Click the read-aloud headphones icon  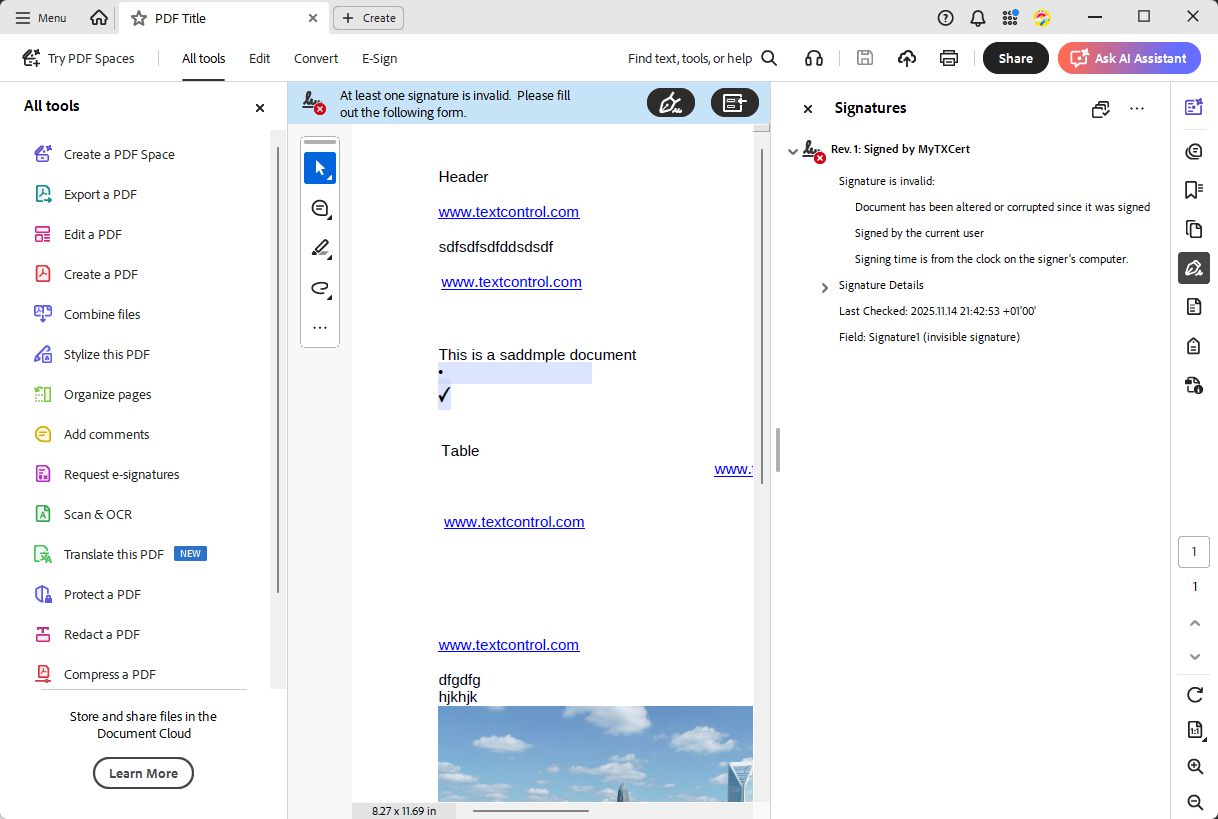click(813, 58)
